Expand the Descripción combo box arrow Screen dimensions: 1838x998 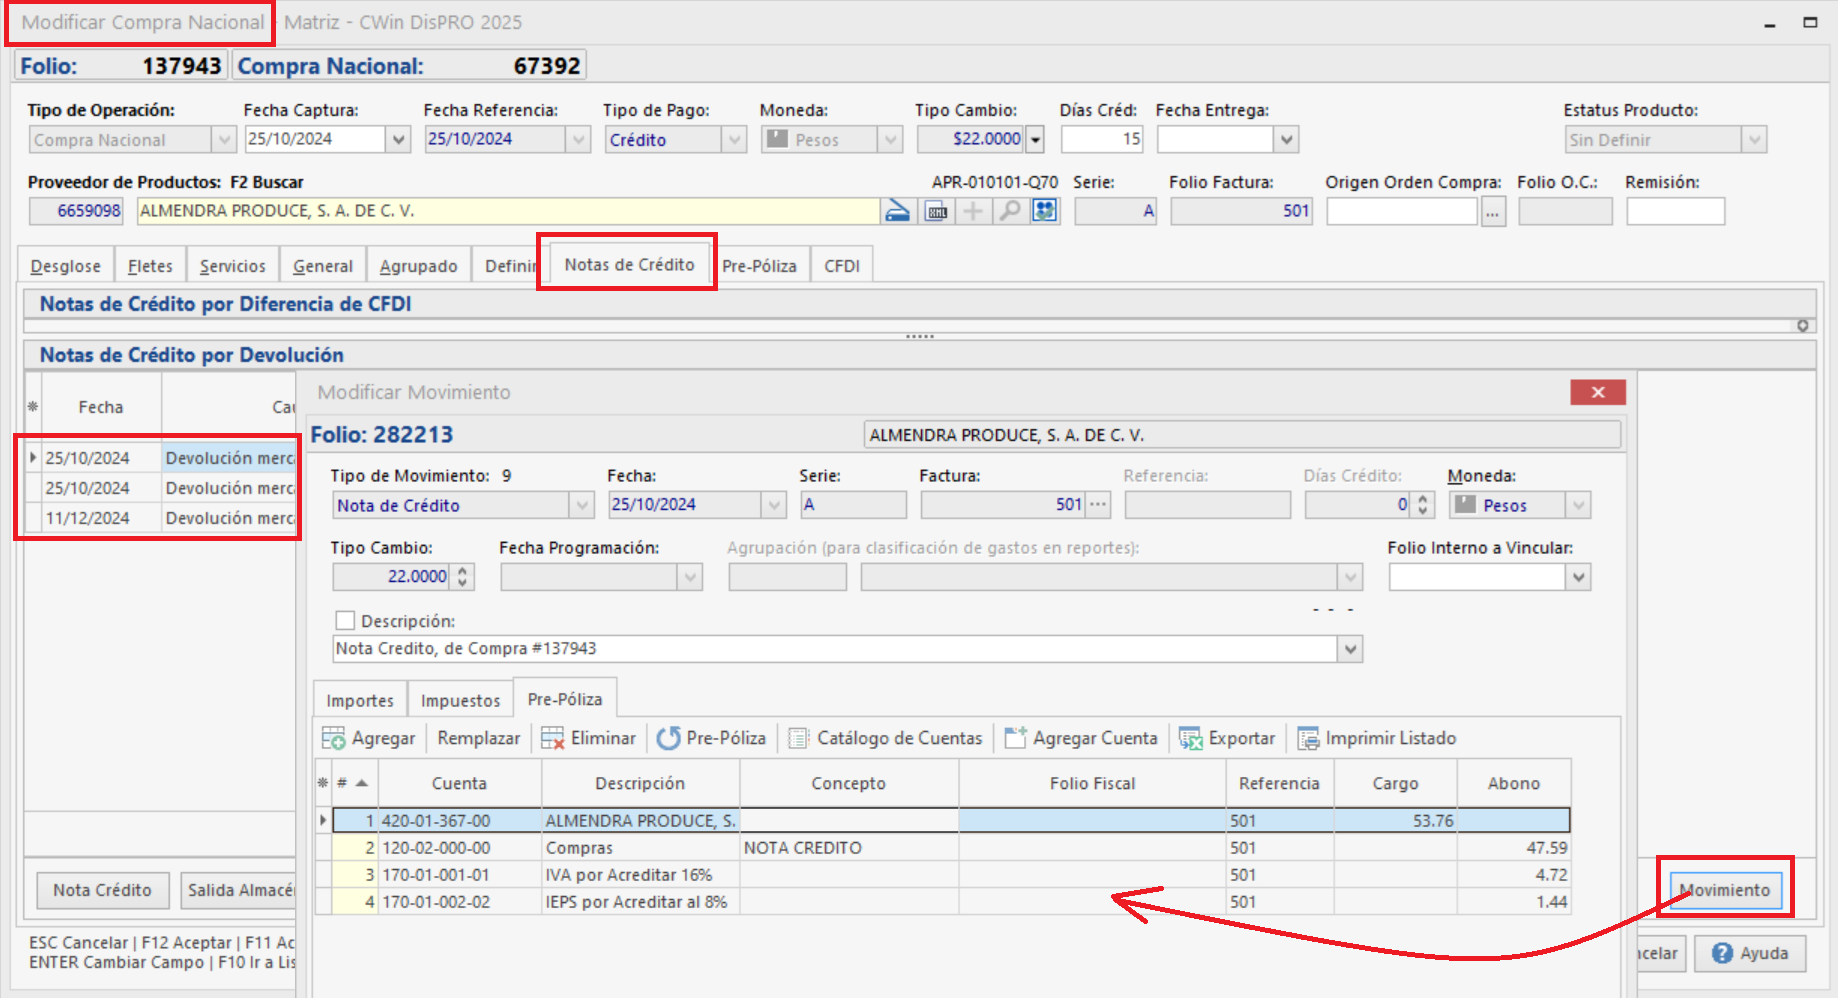click(1350, 649)
